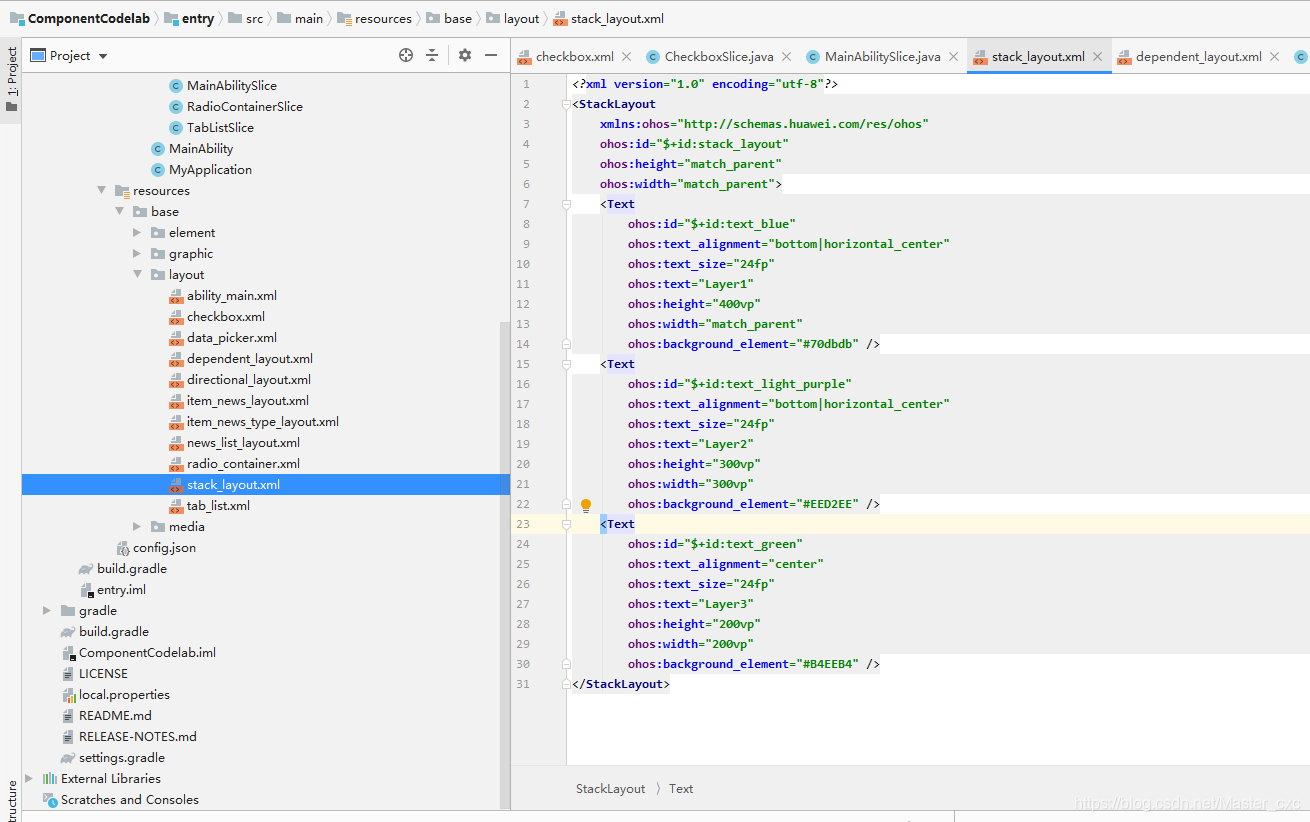Click Text in bottom editor breadcrumb

click(681, 789)
